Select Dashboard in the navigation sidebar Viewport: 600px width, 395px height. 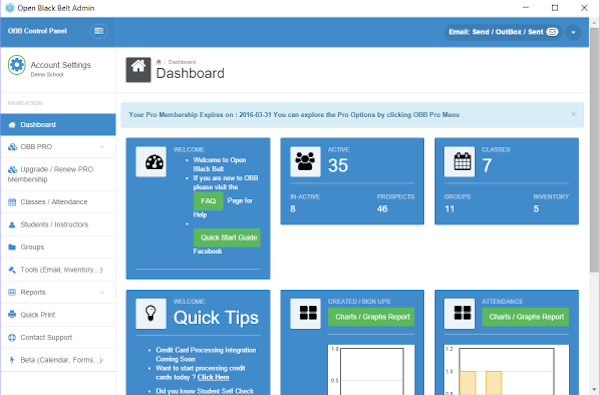[x=58, y=124]
